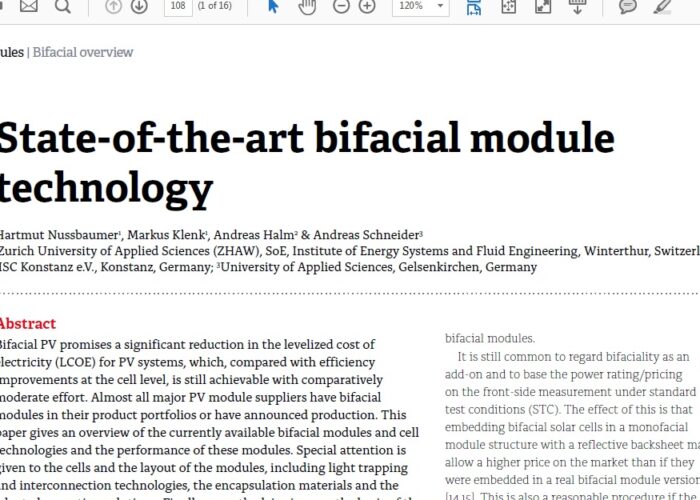Click 'levelized cost of' in abstract
This screenshot has height=500, width=700.
click(x=329, y=345)
